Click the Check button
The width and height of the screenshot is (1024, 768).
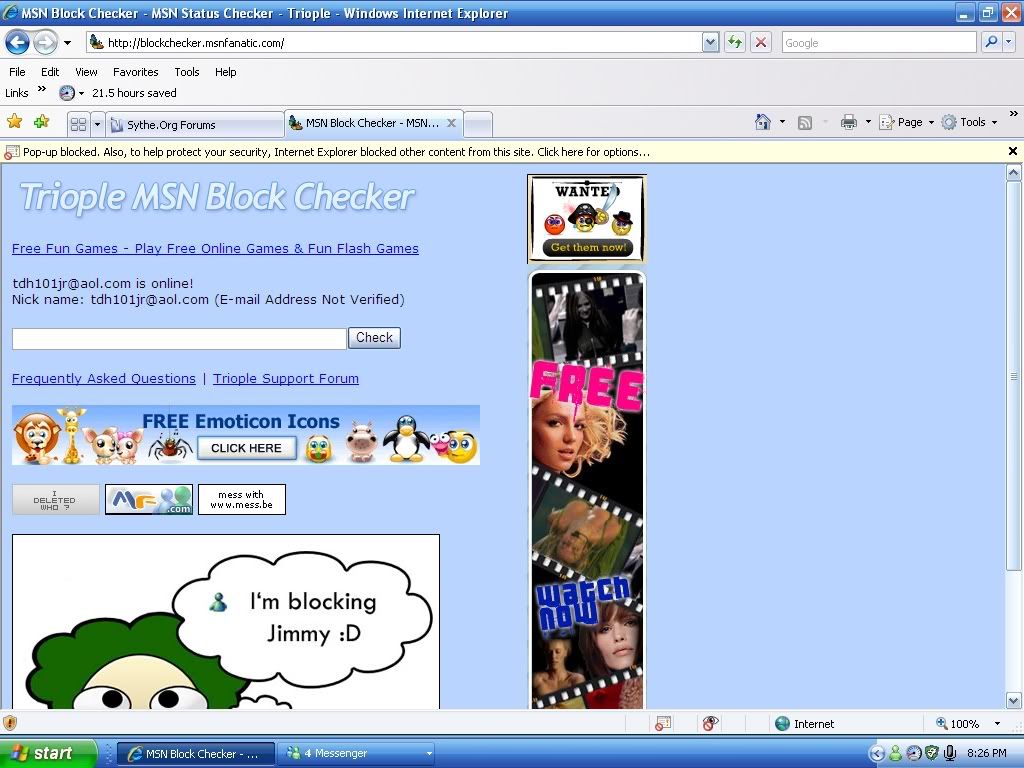click(x=374, y=338)
